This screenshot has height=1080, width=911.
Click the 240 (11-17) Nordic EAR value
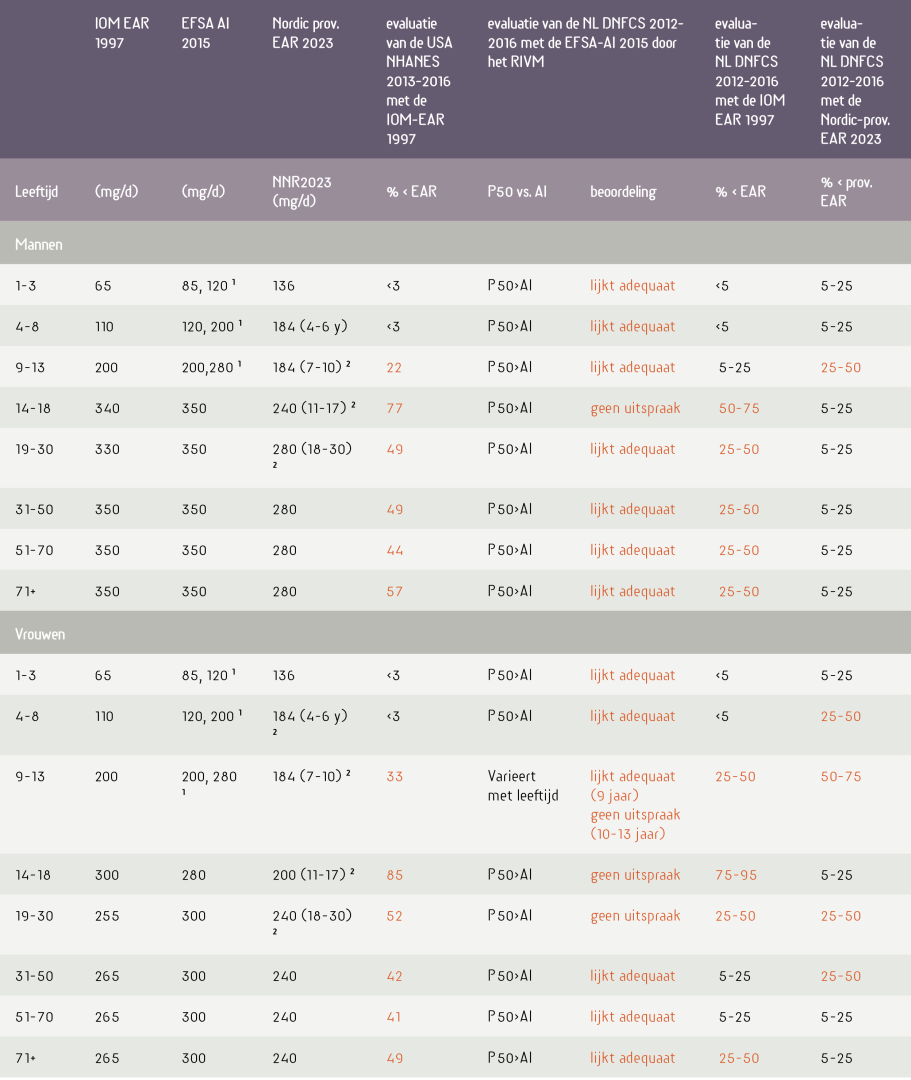point(311,408)
